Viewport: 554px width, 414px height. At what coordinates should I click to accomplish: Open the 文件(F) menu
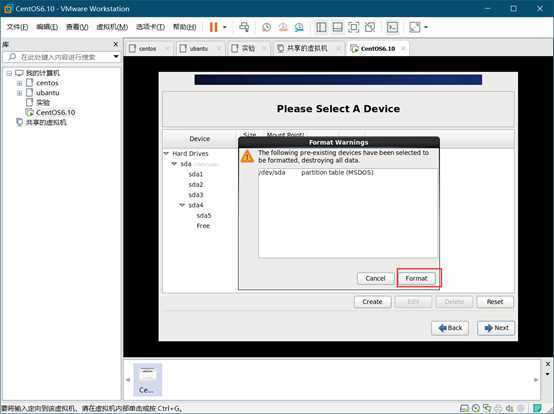click(17, 27)
